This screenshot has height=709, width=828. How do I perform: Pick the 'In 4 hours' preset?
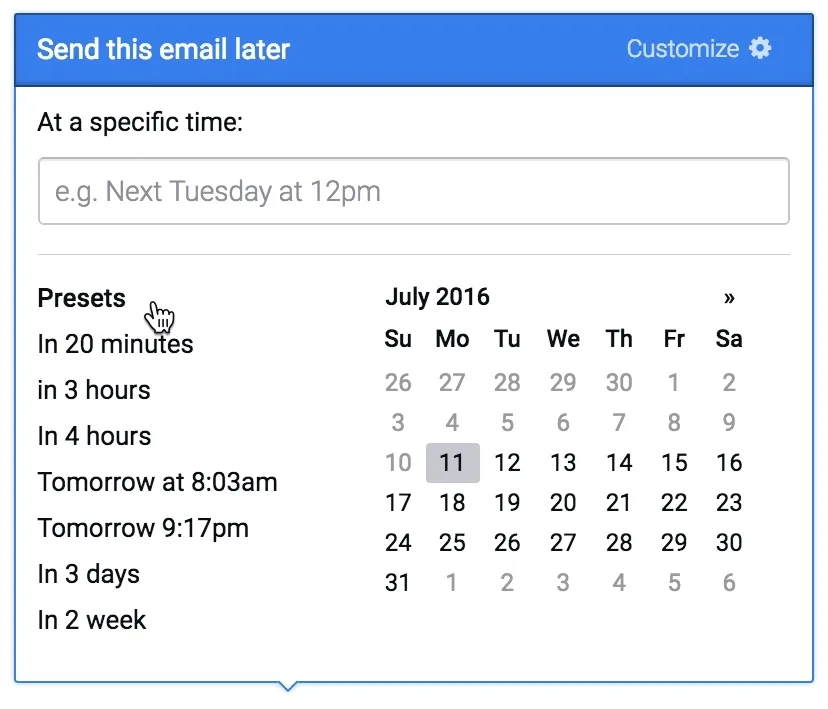(x=95, y=436)
